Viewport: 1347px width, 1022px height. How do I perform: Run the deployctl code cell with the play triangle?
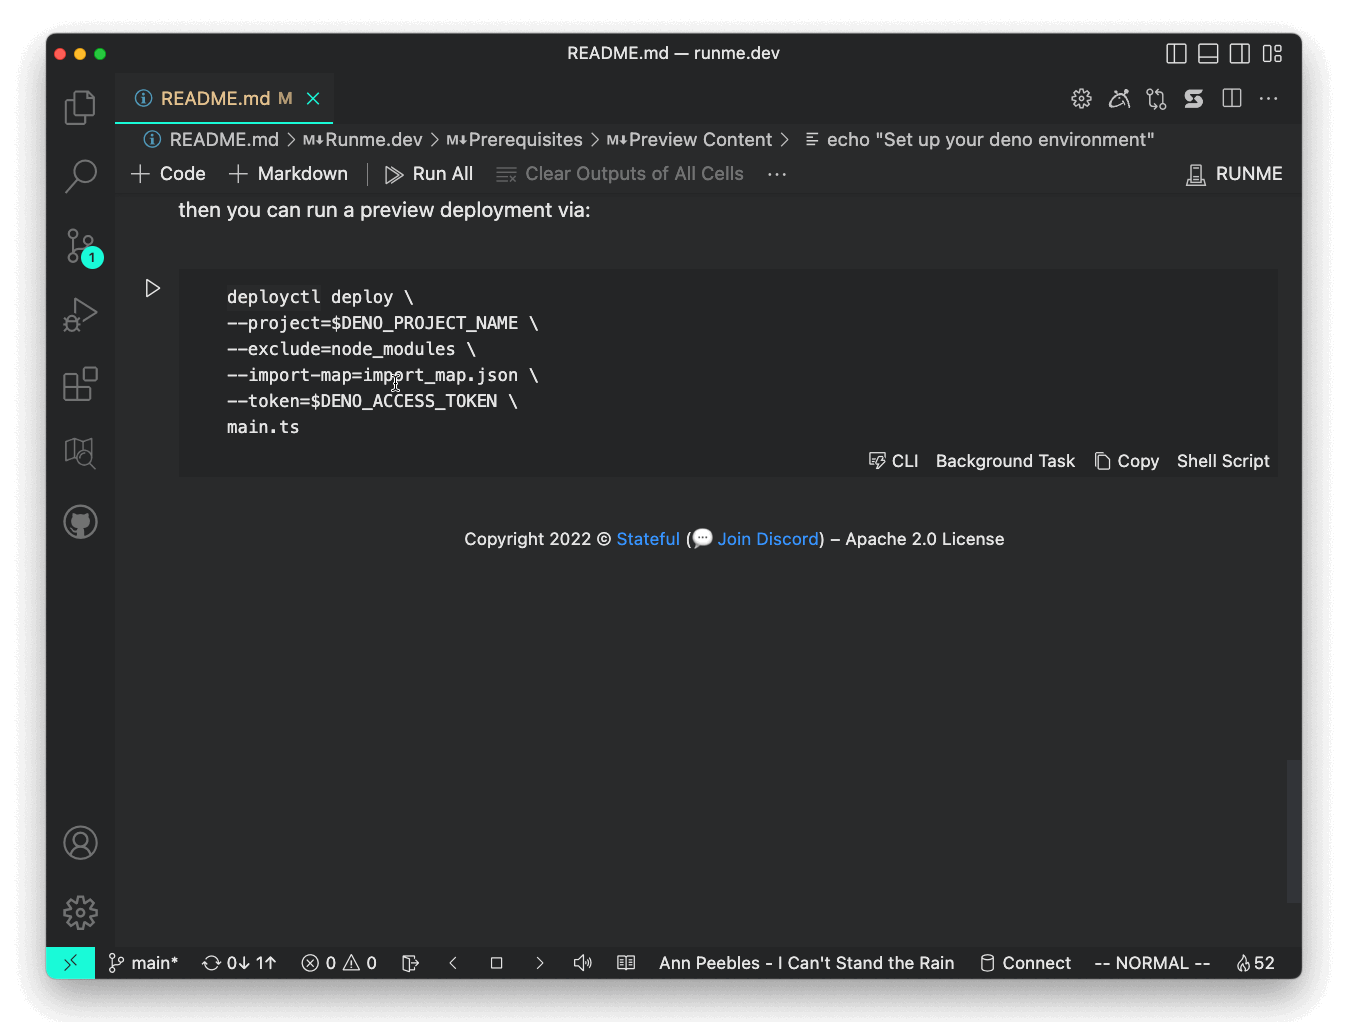[152, 288]
